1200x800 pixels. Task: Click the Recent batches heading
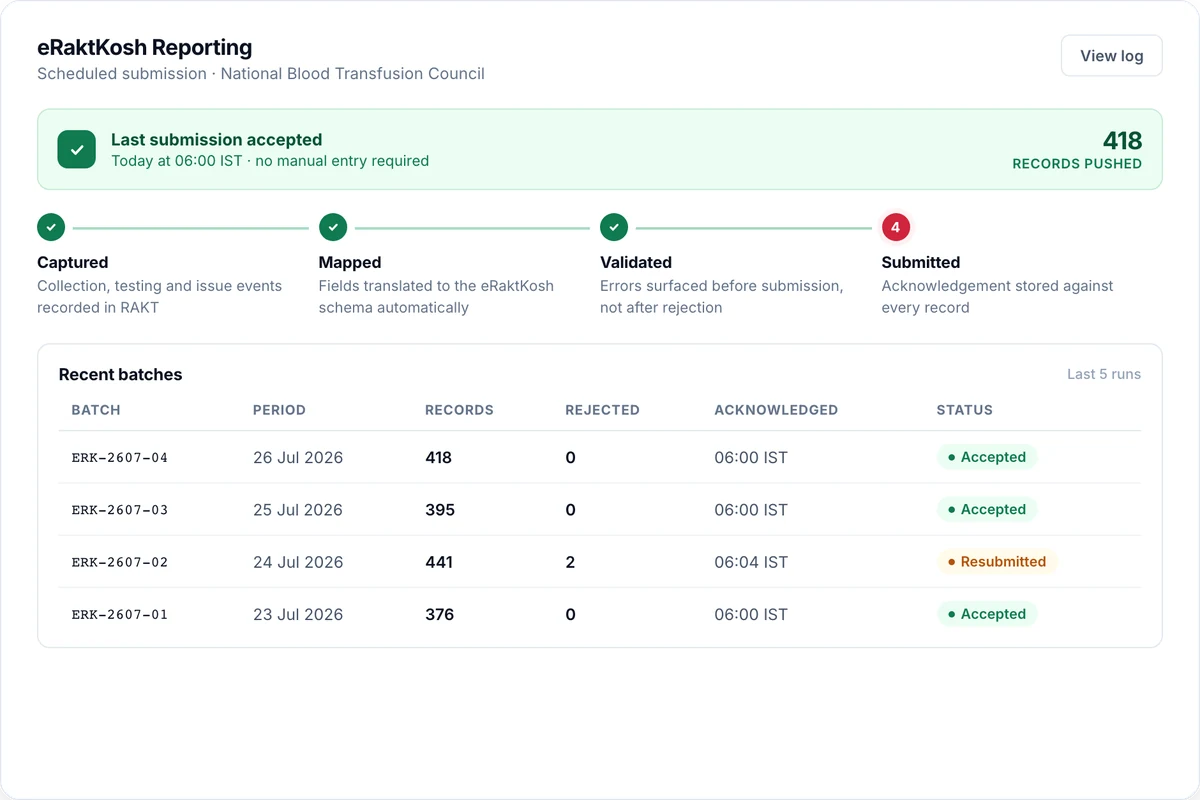point(120,375)
